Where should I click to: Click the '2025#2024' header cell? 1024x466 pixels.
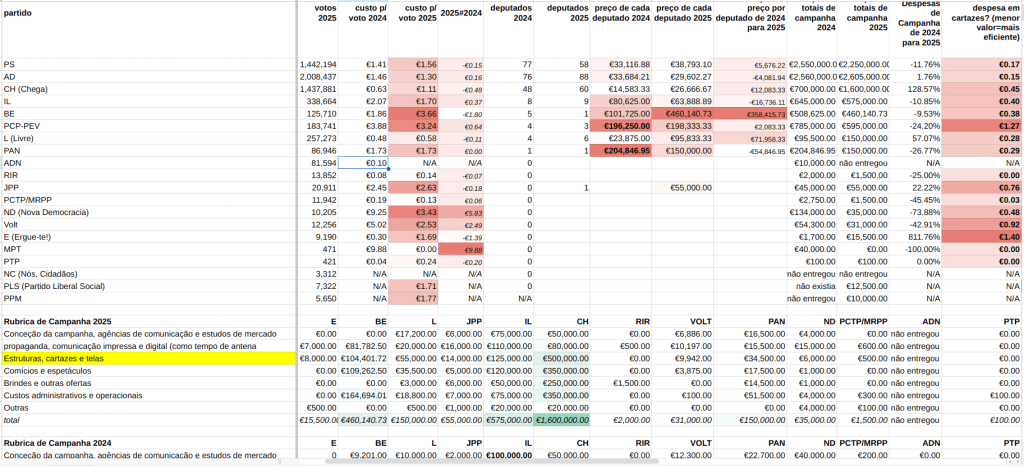462,13
